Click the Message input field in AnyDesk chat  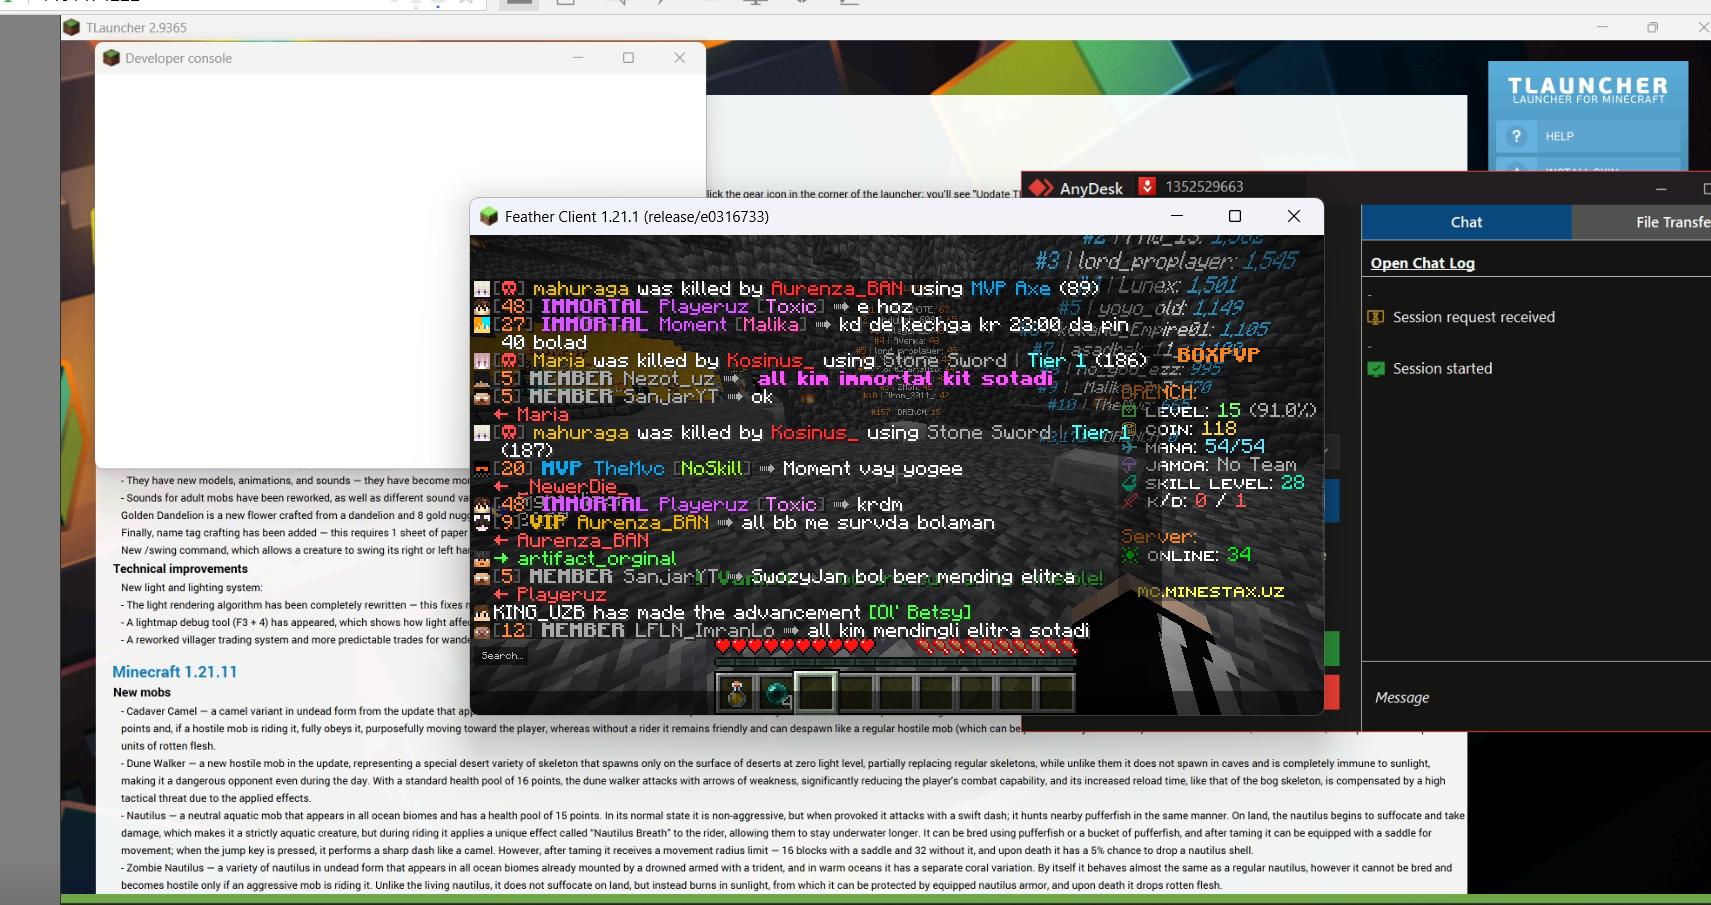click(x=1536, y=697)
